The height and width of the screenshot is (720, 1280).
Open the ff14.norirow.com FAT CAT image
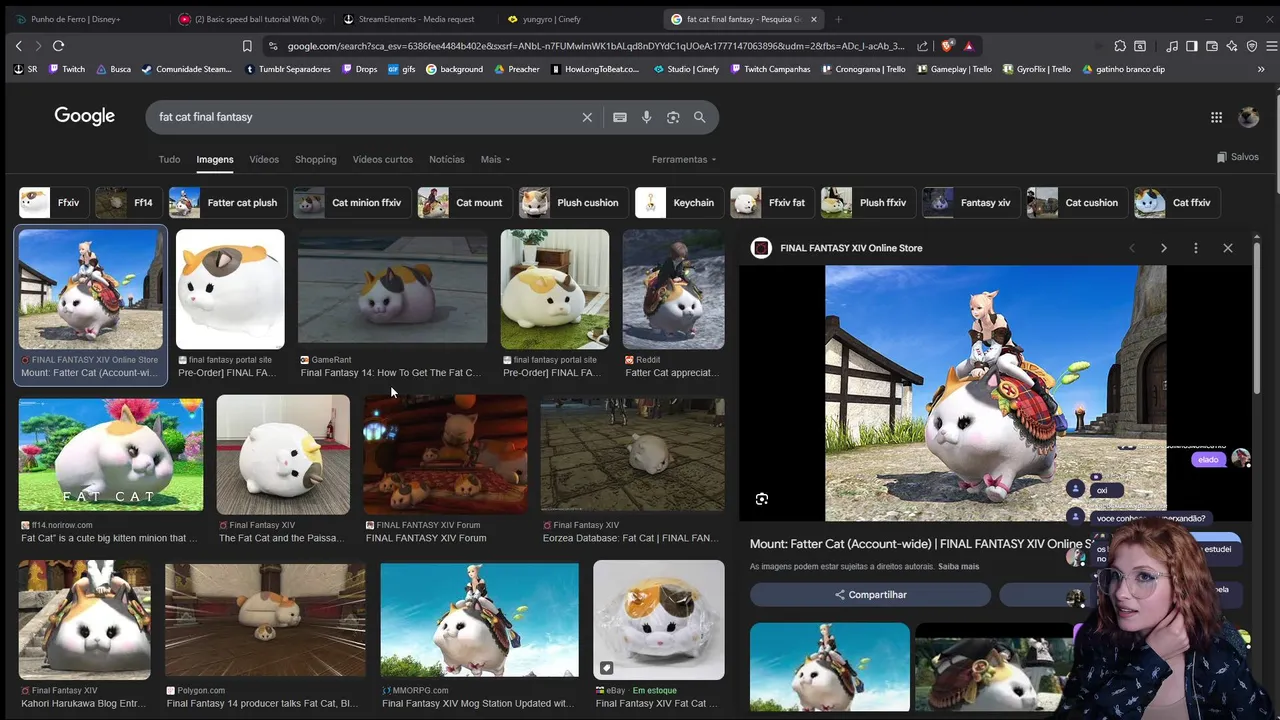tap(110, 455)
